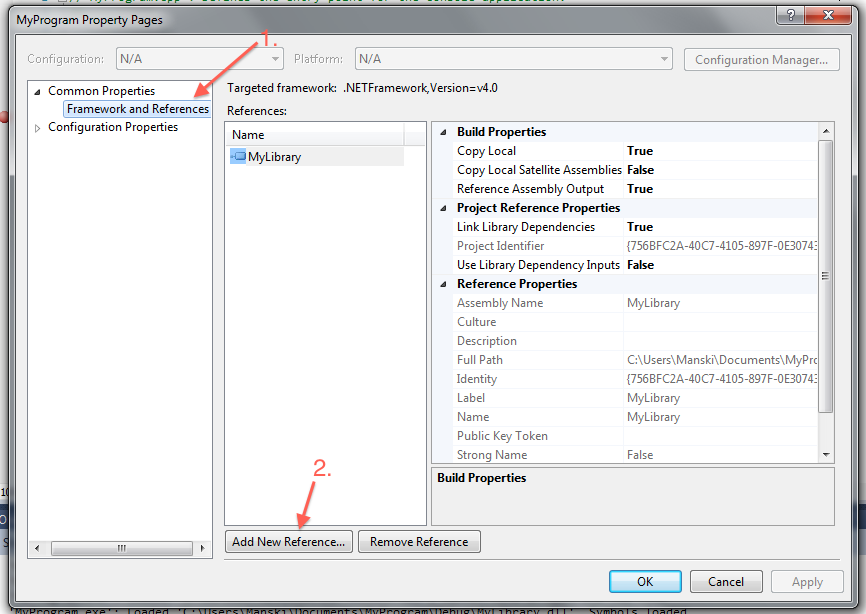Image resolution: width=866 pixels, height=614 pixels.
Task: Collapse the Build Properties section
Action: click(443, 132)
